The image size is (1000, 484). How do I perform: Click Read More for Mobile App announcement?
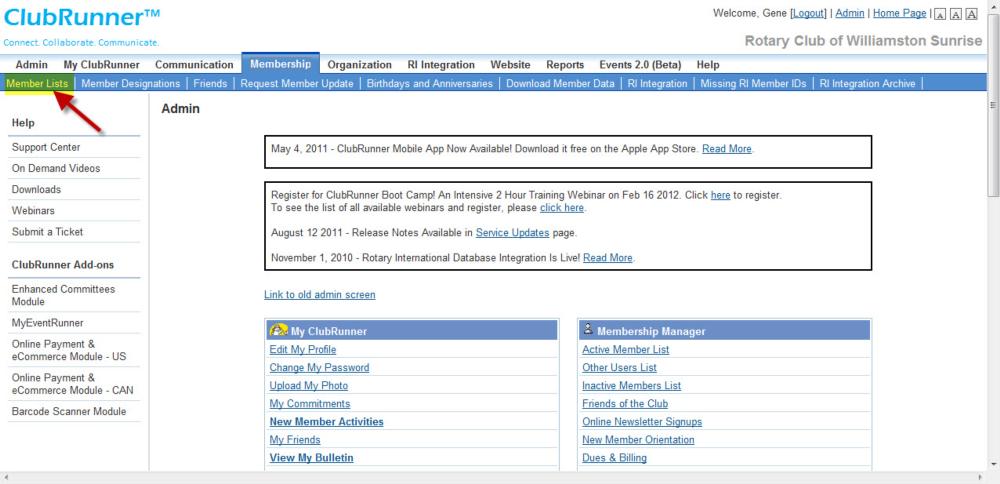coord(727,149)
